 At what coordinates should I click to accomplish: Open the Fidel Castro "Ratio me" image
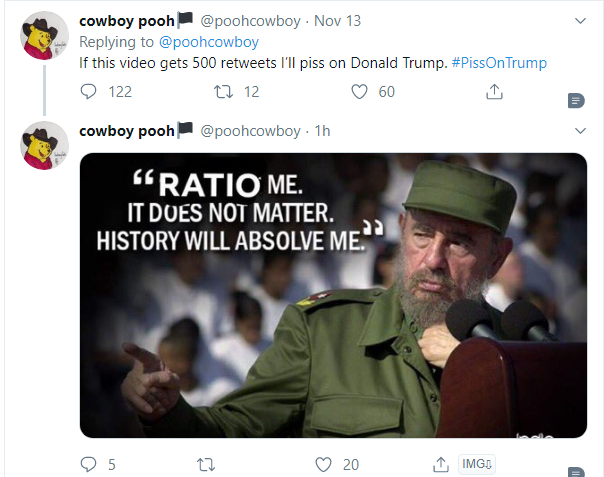(x=333, y=294)
